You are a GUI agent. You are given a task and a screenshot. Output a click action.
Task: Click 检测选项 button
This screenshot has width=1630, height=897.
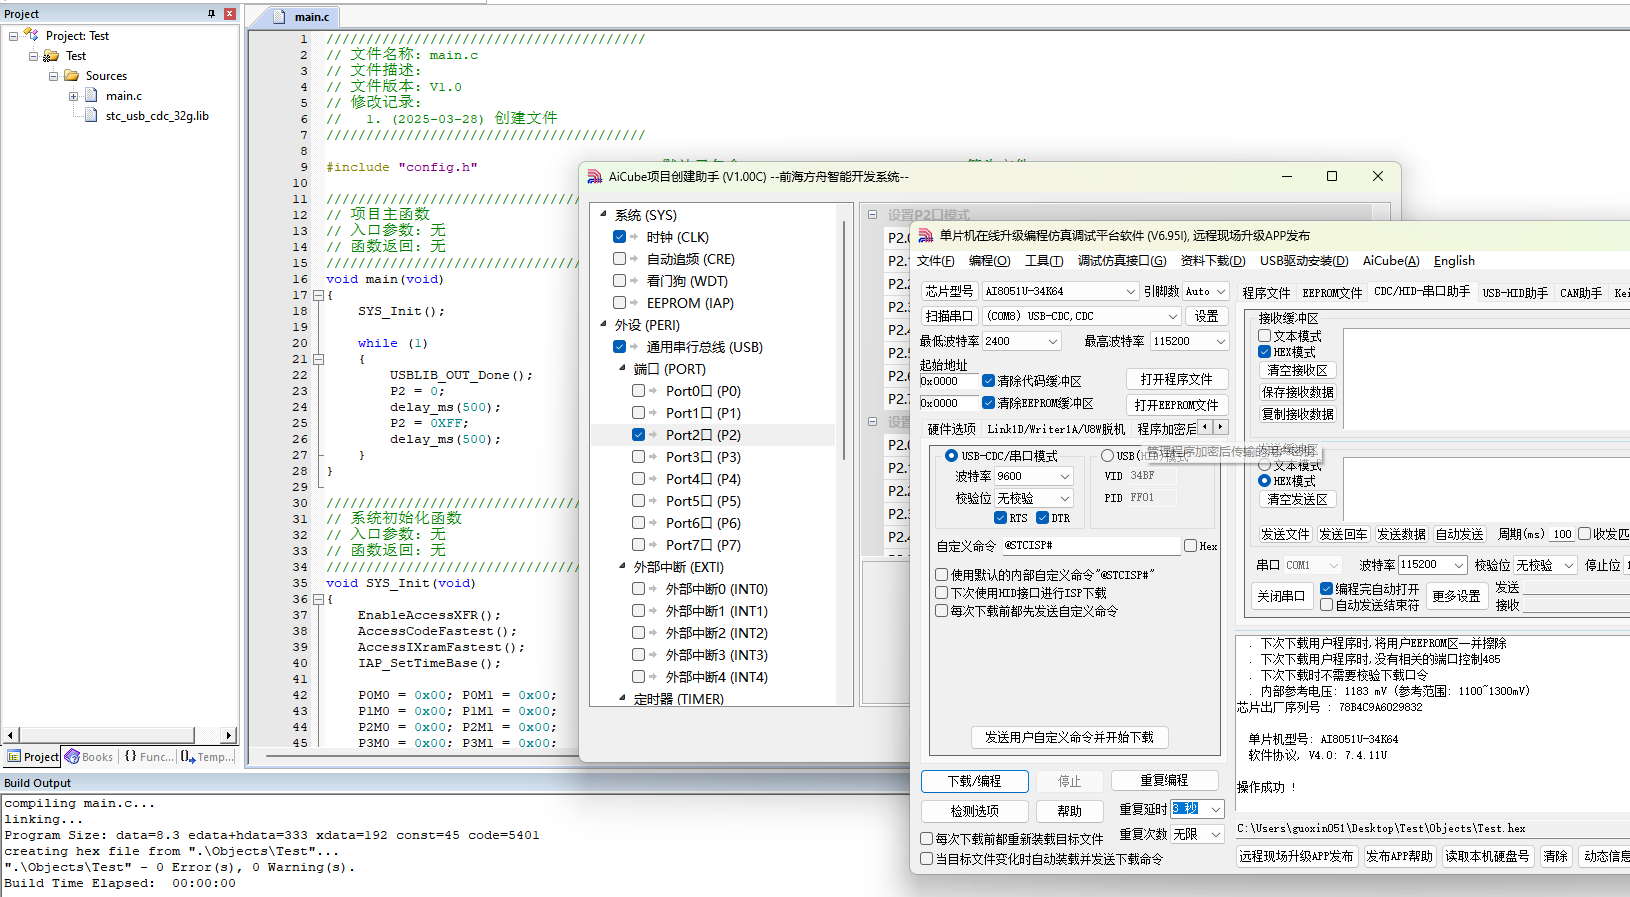coord(975,811)
